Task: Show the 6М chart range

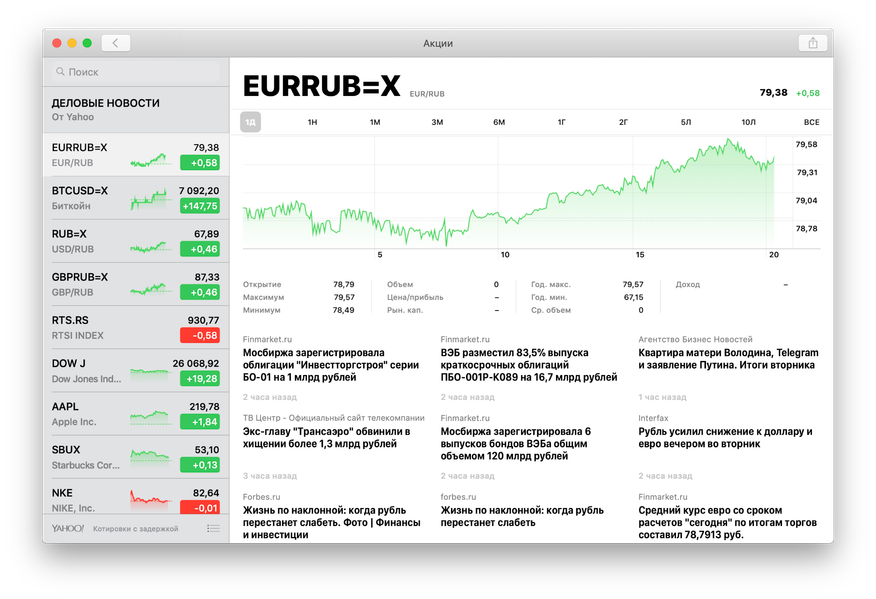Action: [499, 122]
